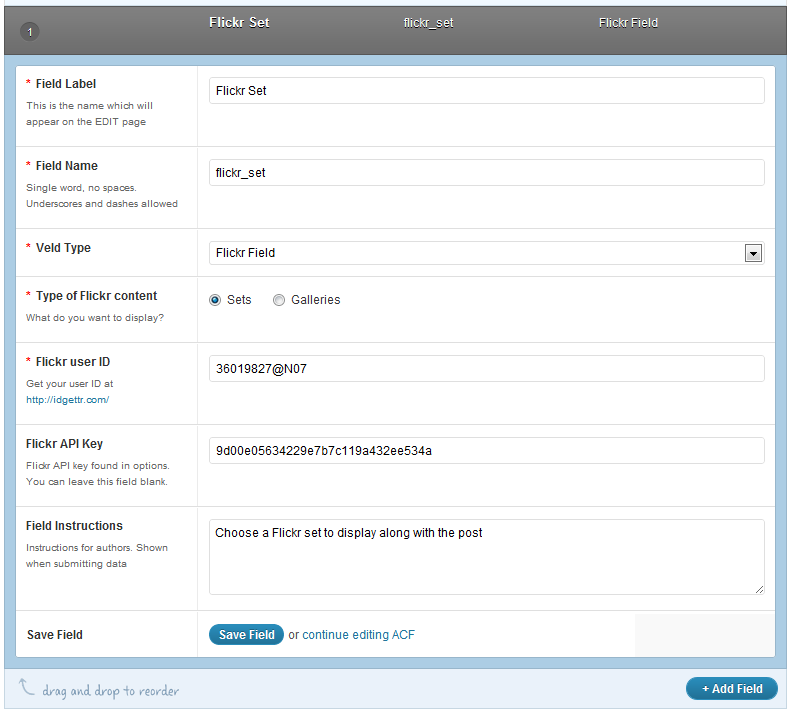Click the Veld Type label
The height and width of the screenshot is (713, 791).
[63, 248]
